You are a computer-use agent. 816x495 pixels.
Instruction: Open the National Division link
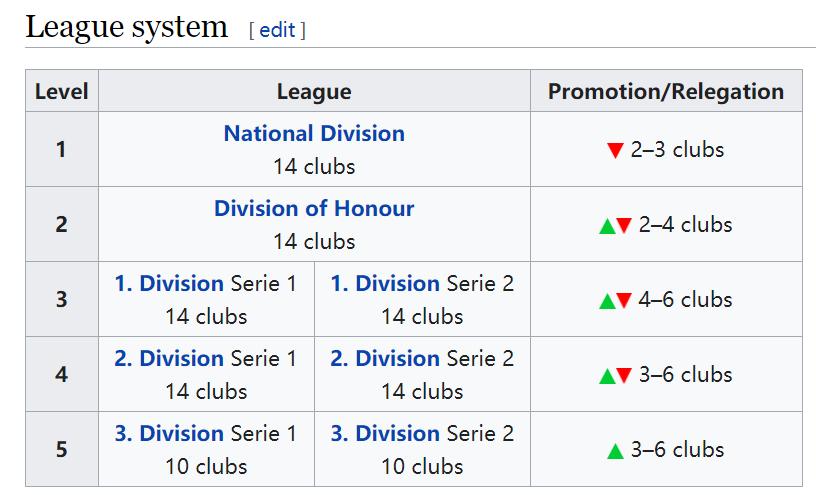314,133
